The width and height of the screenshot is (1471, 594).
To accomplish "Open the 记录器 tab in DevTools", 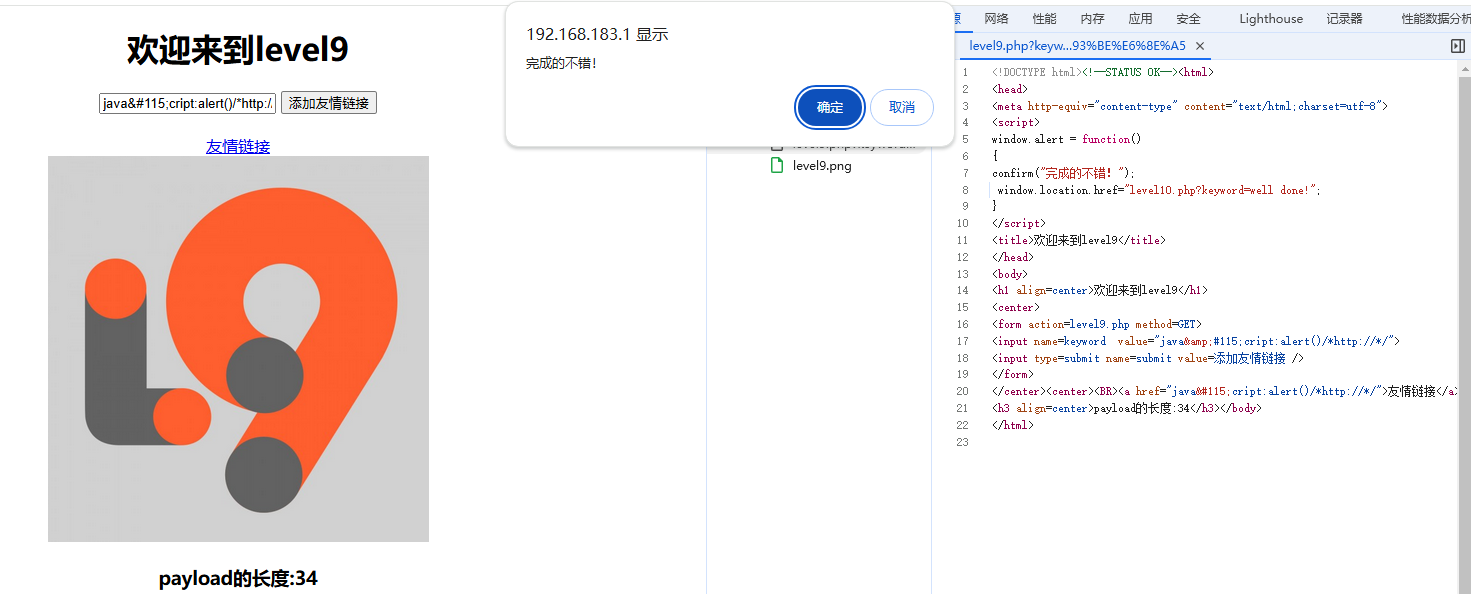I will click(x=1344, y=18).
